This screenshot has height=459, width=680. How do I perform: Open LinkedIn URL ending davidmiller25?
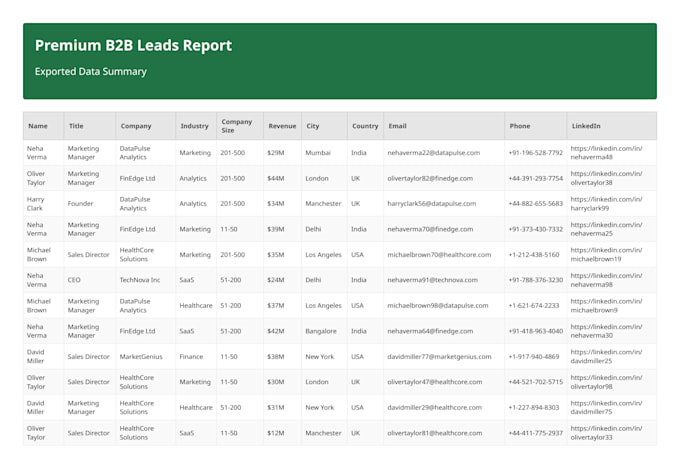click(606, 357)
